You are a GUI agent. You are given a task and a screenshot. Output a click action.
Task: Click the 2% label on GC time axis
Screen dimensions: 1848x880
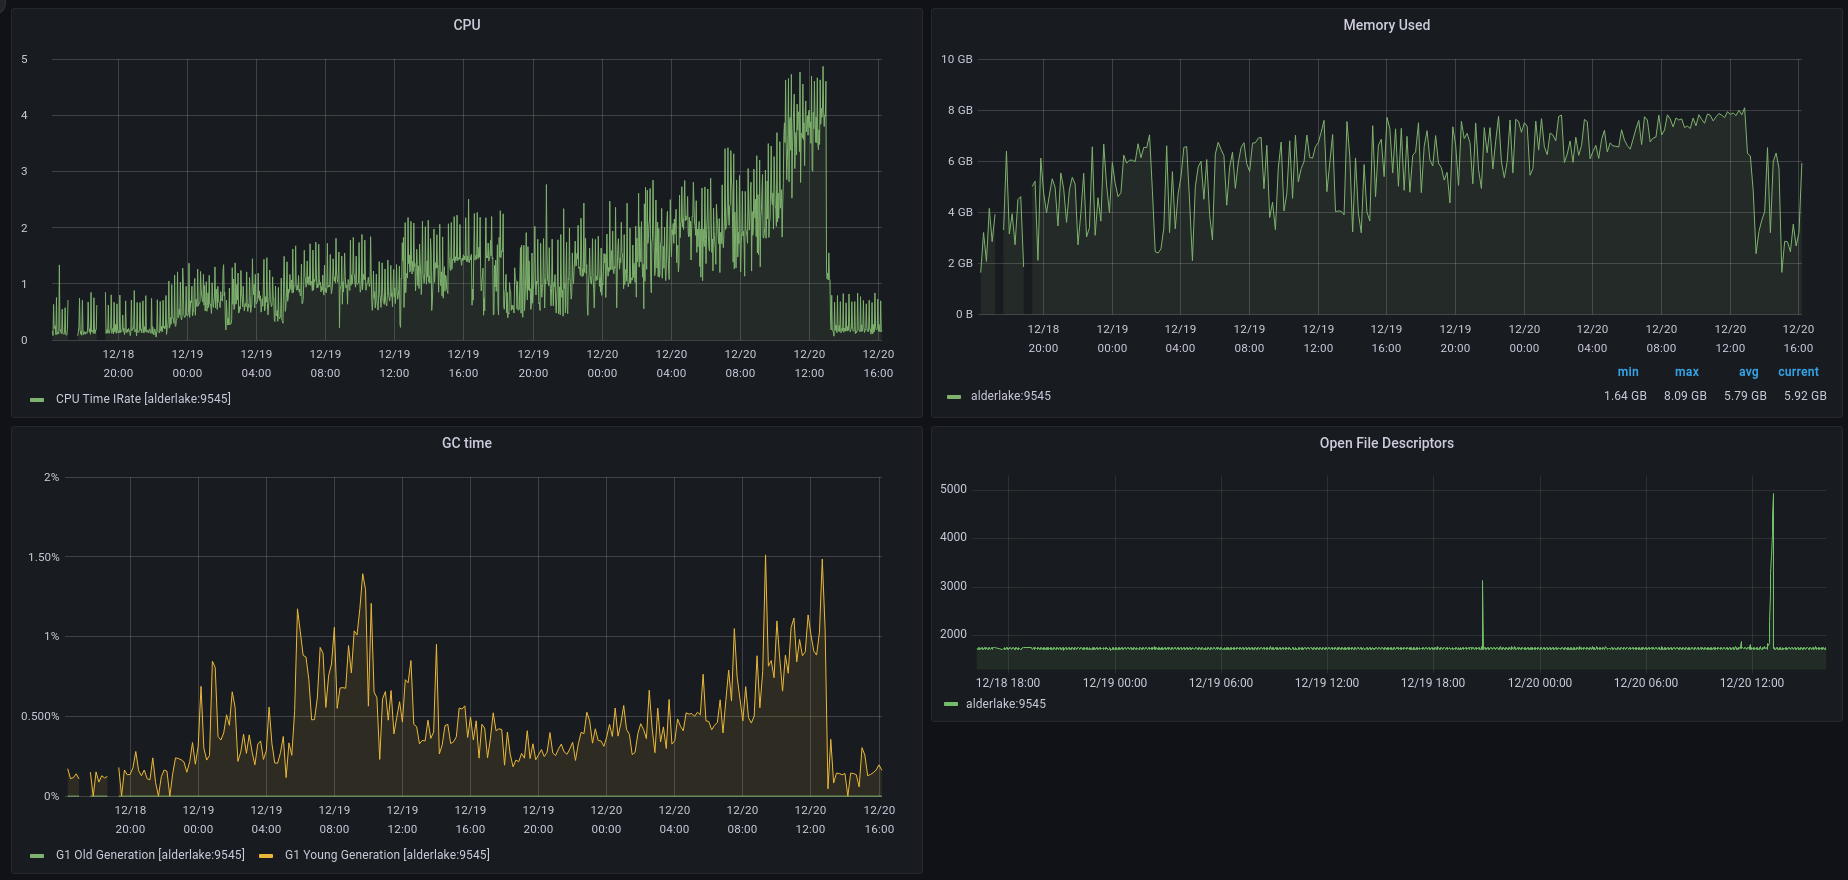tap(52, 478)
